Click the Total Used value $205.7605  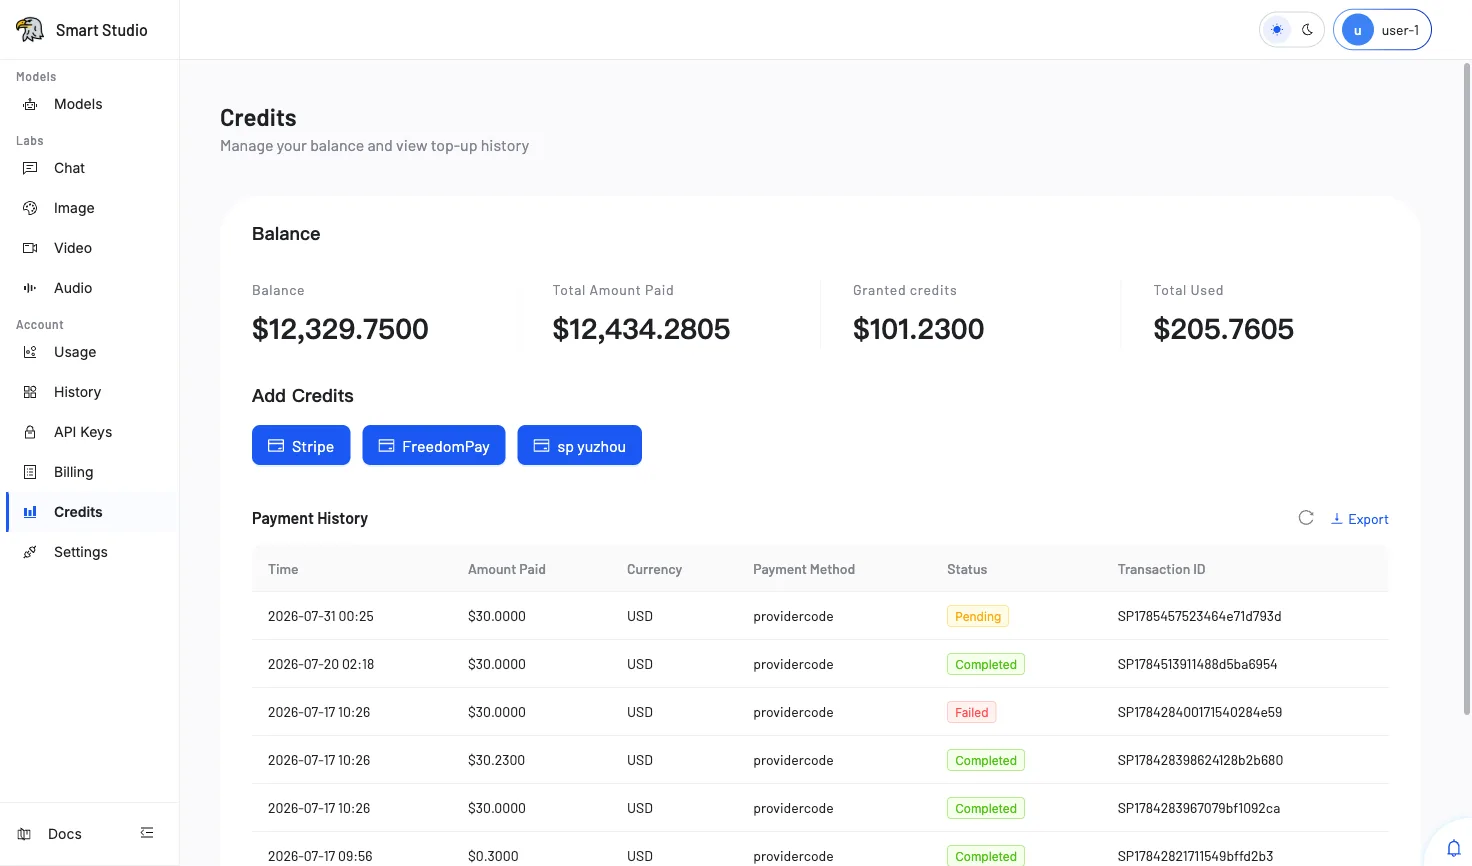point(1223,329)
